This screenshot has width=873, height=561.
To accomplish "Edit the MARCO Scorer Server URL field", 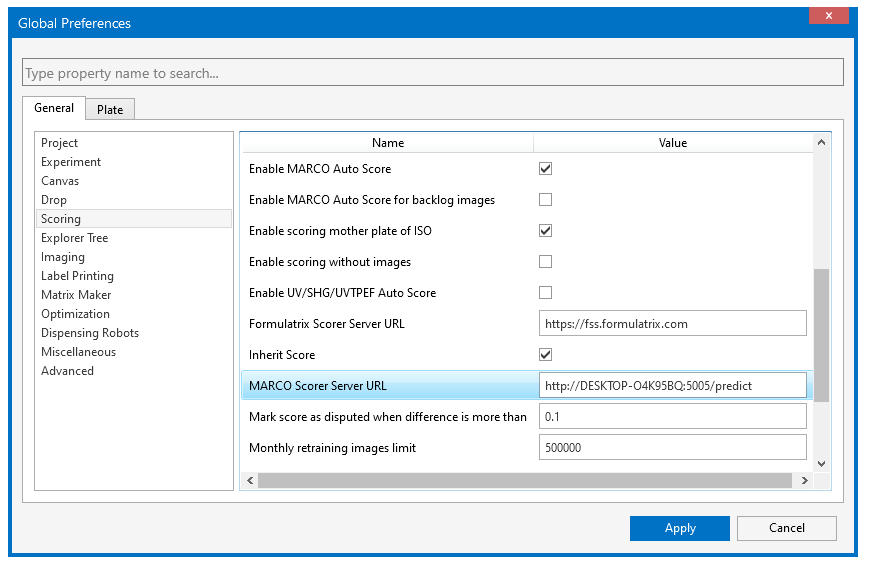I will click(672, 386).
